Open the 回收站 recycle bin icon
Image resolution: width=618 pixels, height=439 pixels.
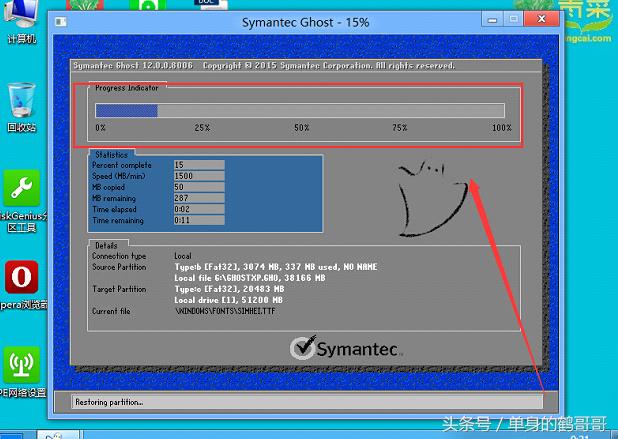point(22,107)
